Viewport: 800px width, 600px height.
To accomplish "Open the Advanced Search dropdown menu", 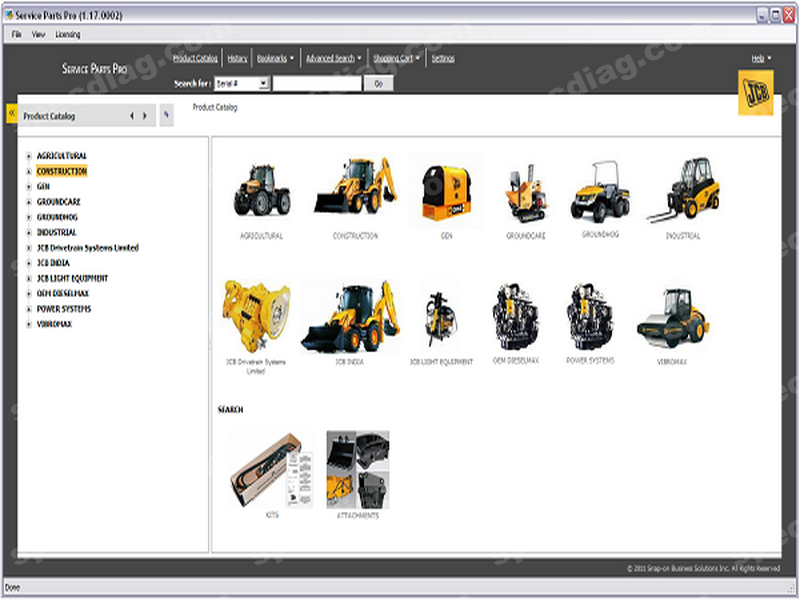I will (x=334, y=59).
